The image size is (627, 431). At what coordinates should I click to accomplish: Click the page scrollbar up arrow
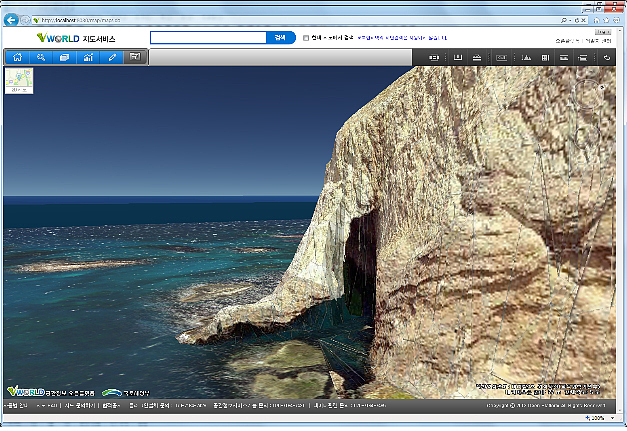coord(620,30)
